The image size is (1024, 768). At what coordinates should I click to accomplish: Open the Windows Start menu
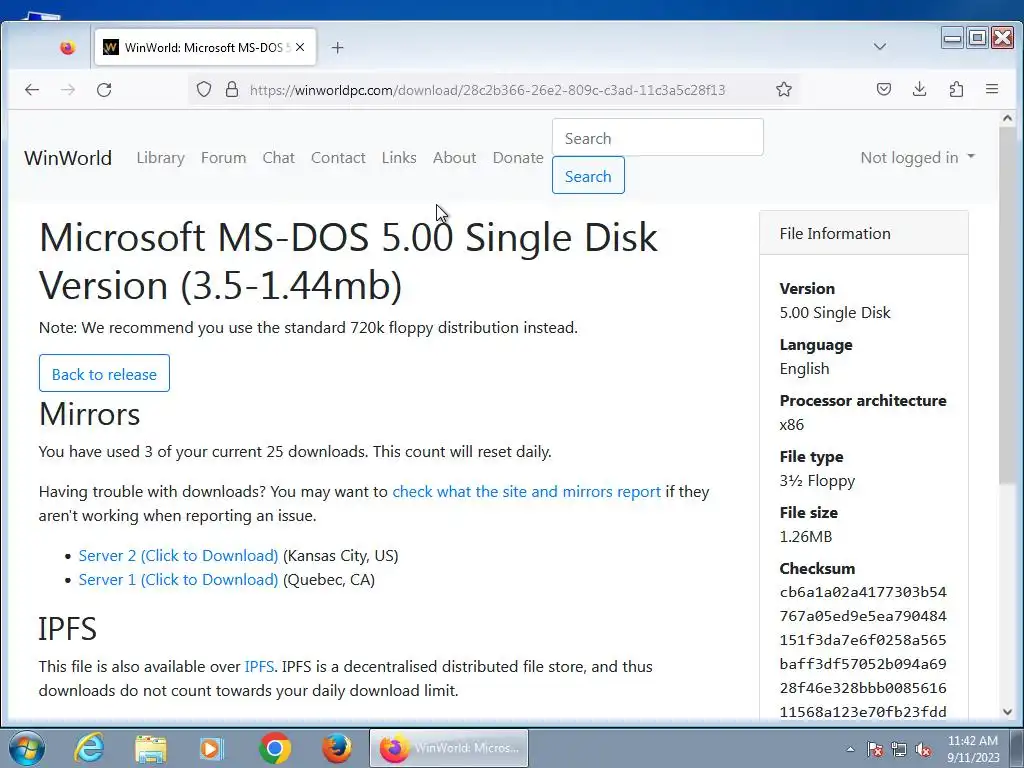26,748
